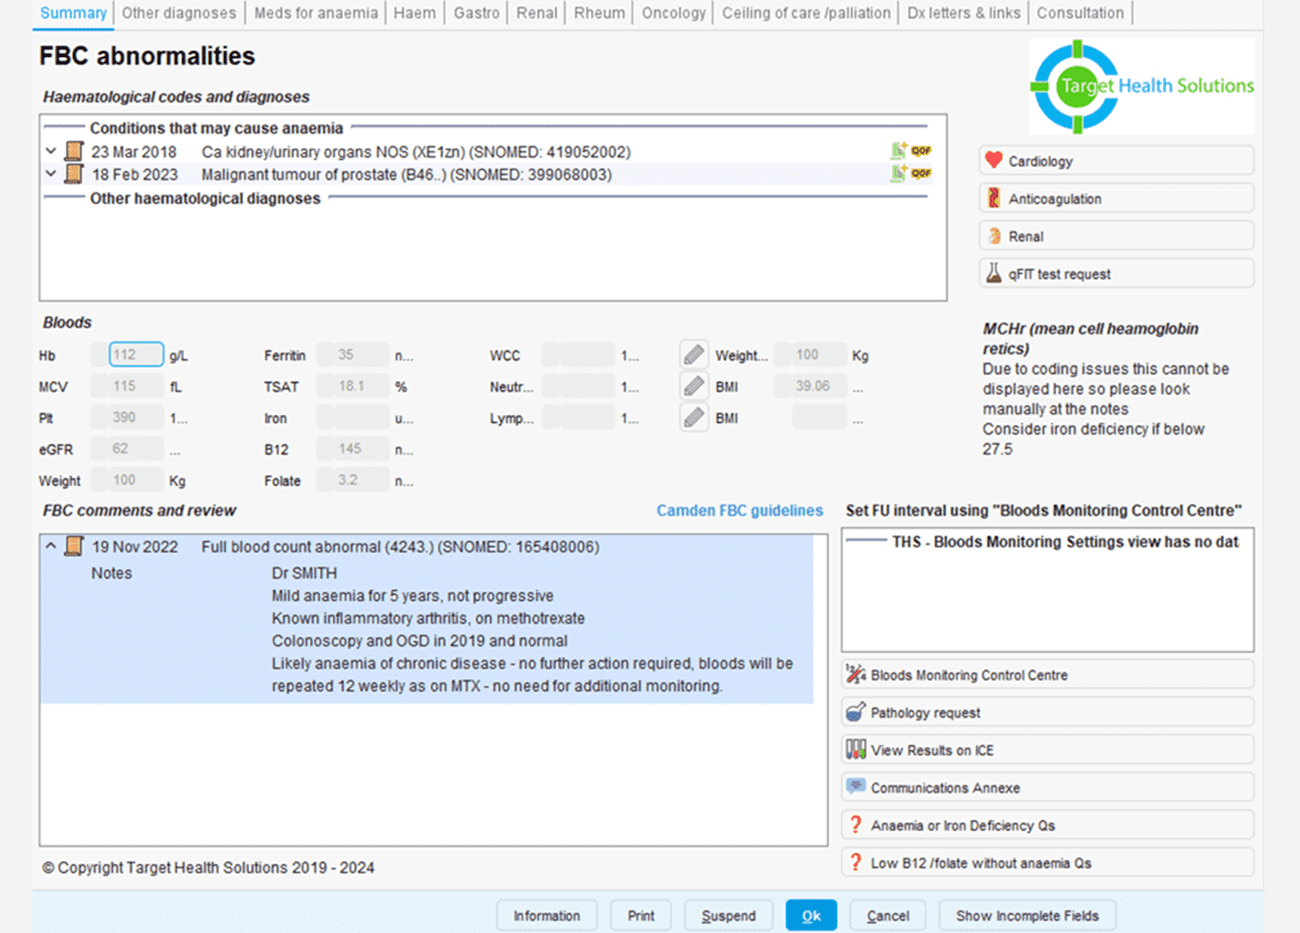Click the QOF icon on prostate tumour row
Screen dimensions: 1300x933
click(x=921, y=174)
